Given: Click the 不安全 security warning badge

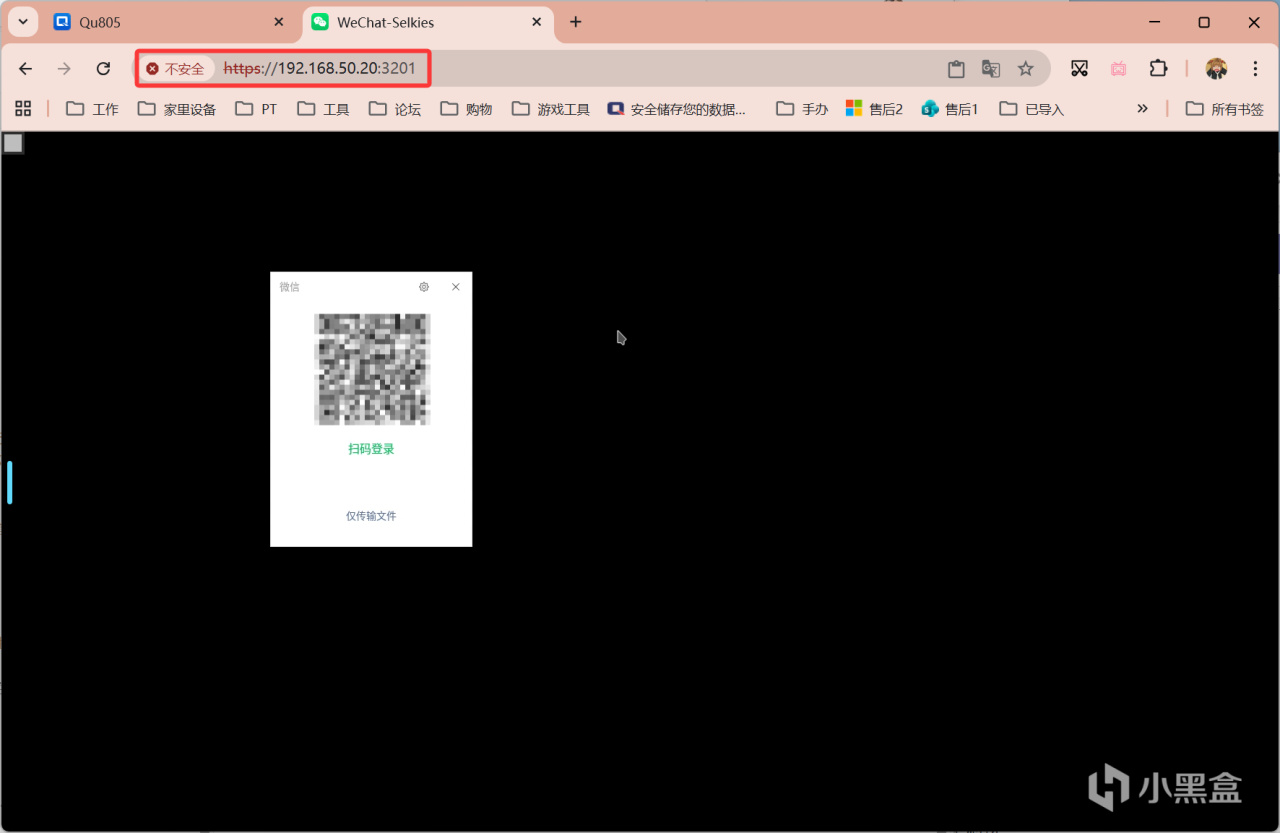Looking at the screenshot, I should pyautogui.click(x=175, y=69).
